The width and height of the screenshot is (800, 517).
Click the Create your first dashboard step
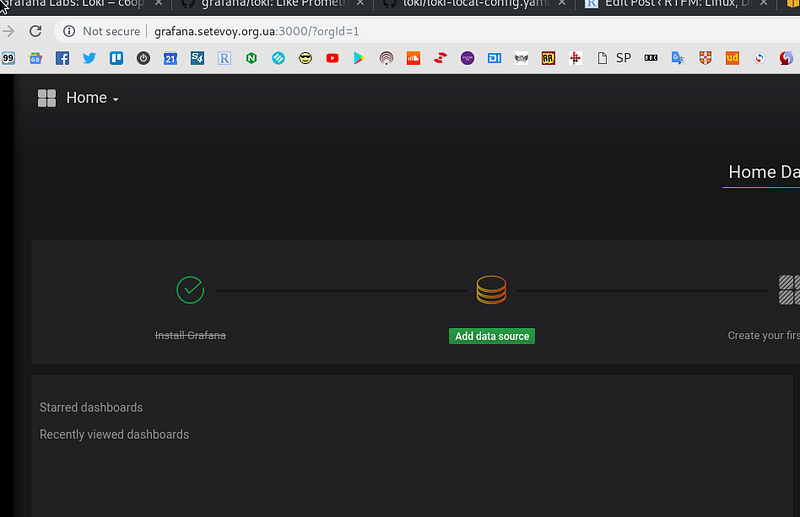click(x=763, y=335)
